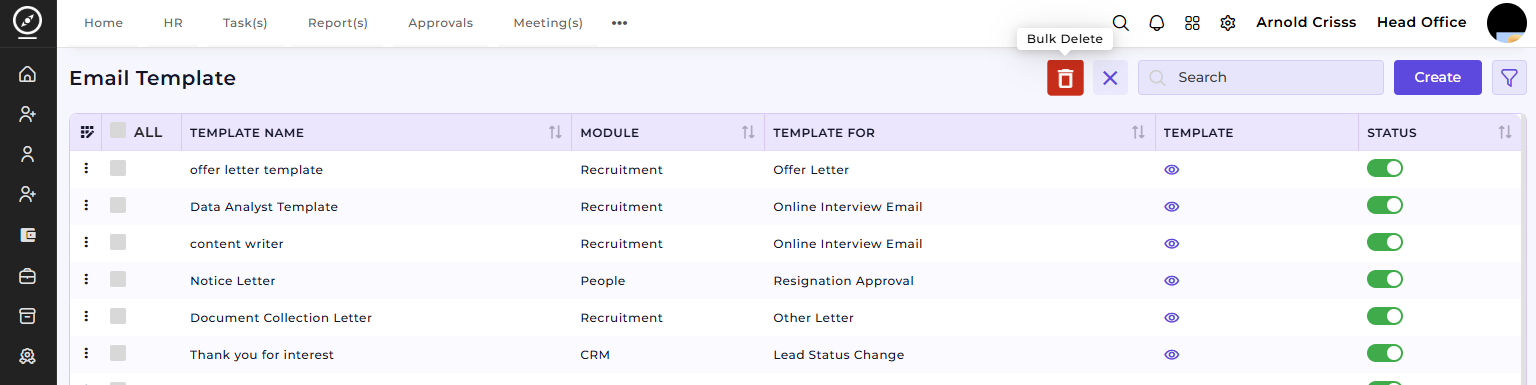The width and height of the screenshot is (1536, 385).
Task: Focus the Search templates field
Action: point(1261,77)
